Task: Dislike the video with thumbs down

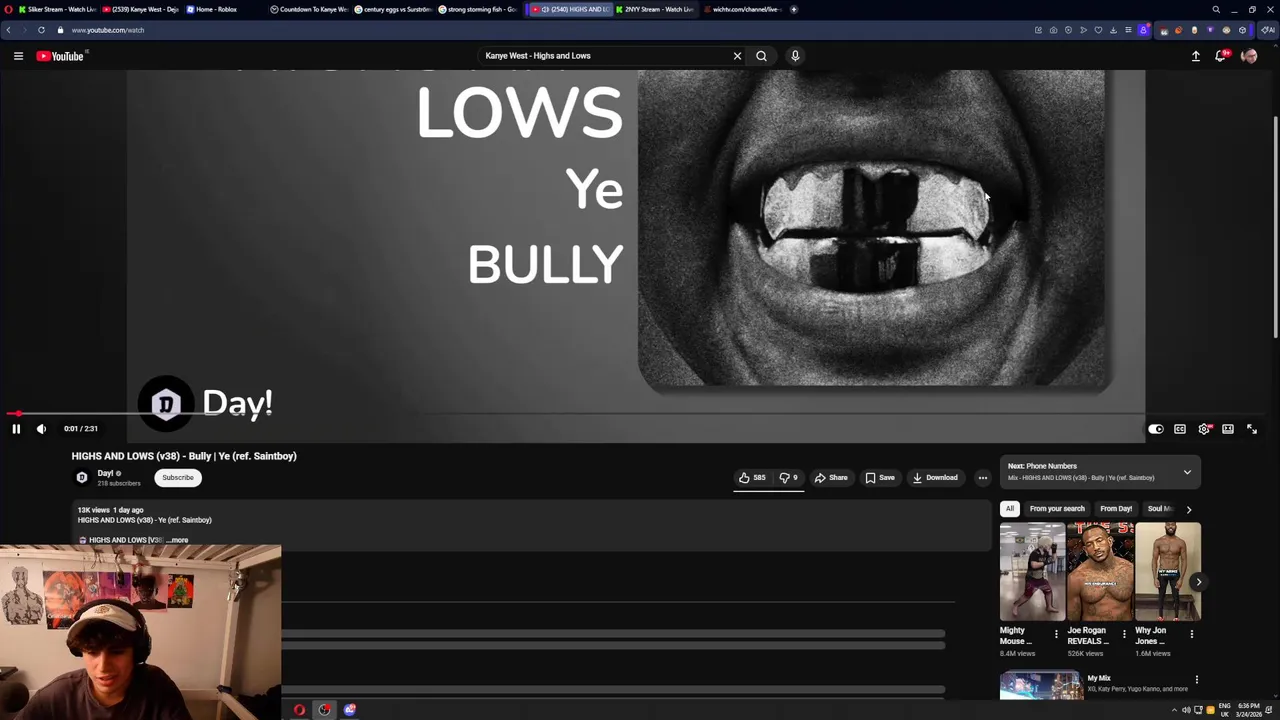Action: [x=788, y=478]
